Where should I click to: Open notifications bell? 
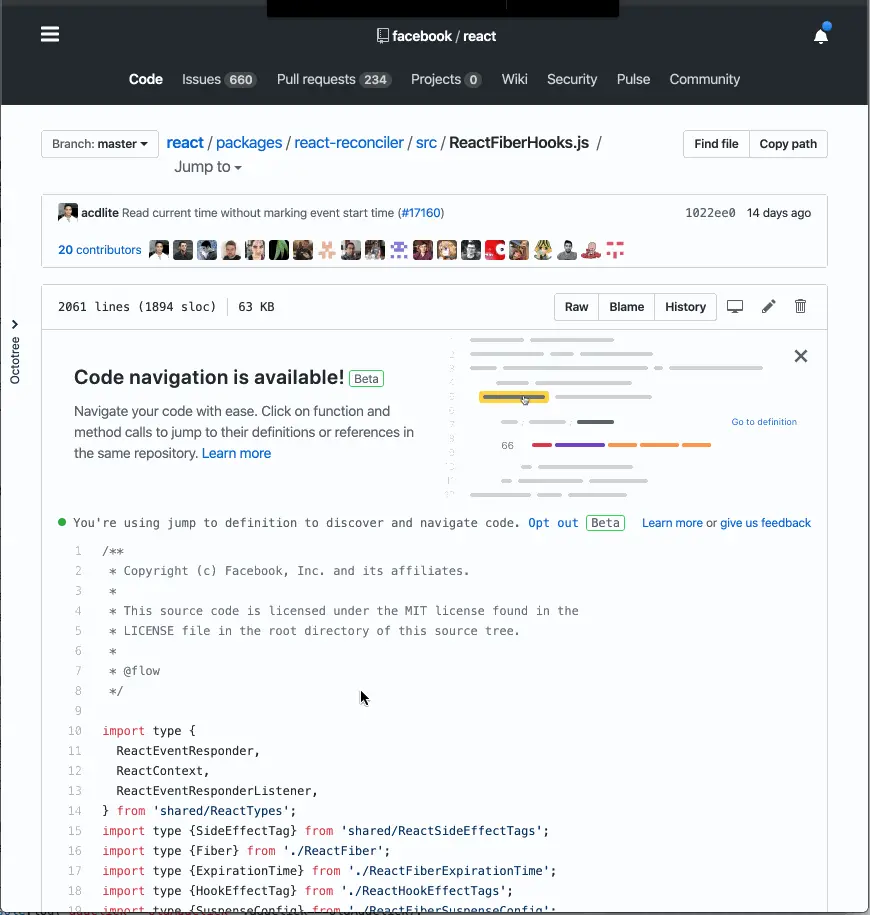[x=821, y=36]
